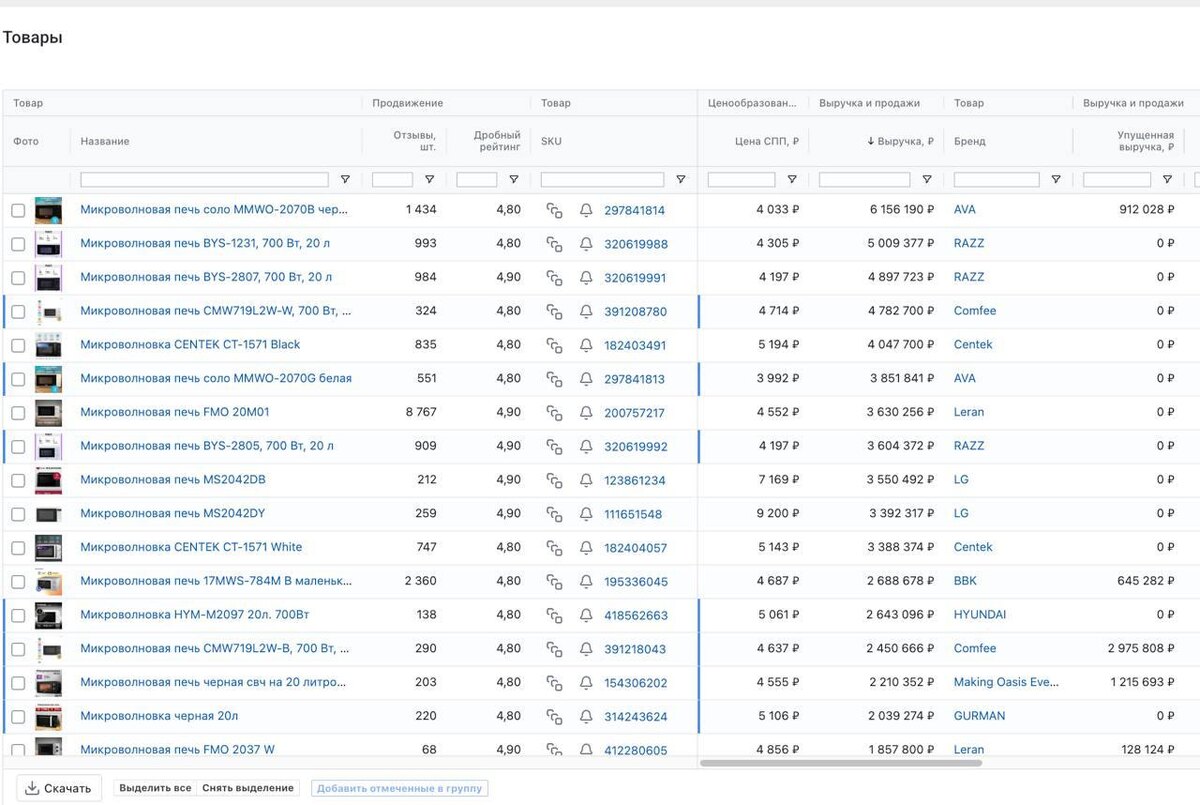Screen dimensions: 1200x805
Task: Sort by the Цена СПП, ₽ column header
Action: pos(766,141)
